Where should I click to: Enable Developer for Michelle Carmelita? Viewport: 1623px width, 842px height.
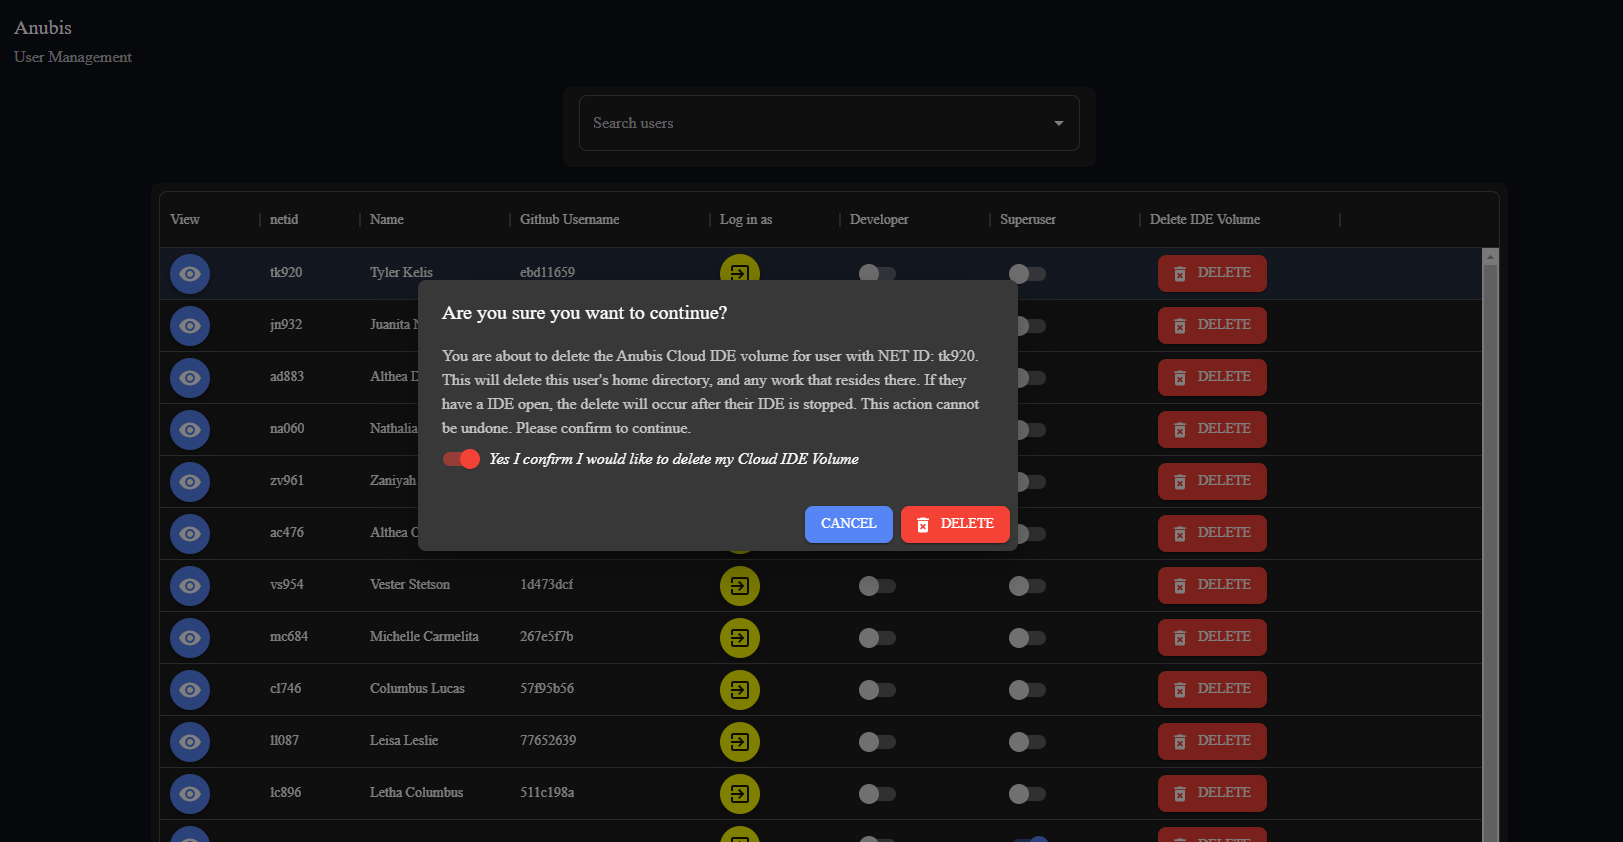[x=877, y=638]
